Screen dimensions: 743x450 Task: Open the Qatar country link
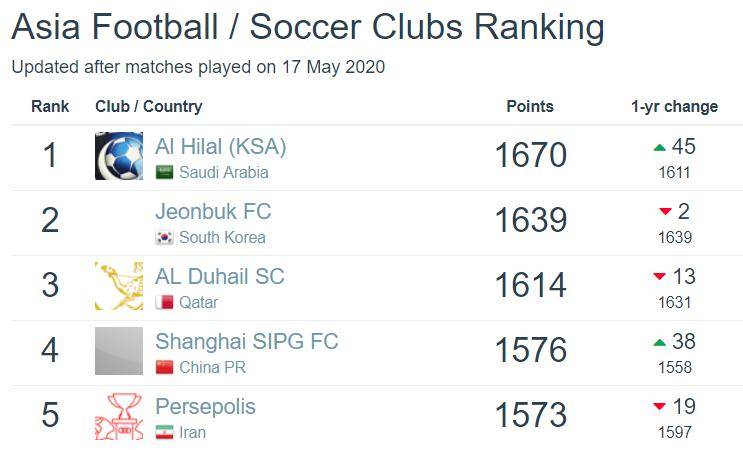(x=199, y=302)
